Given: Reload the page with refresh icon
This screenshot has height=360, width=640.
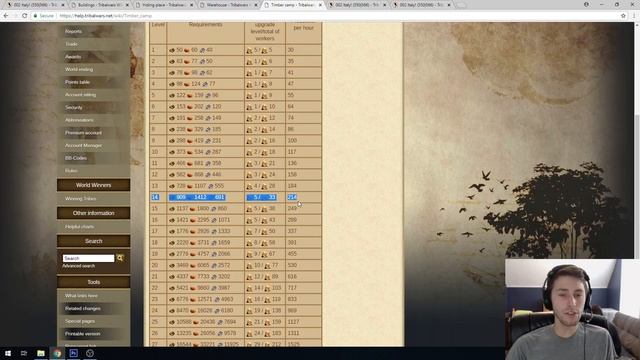Looking at the screenshot, I should pyautogui.click(x=24, y=16).
